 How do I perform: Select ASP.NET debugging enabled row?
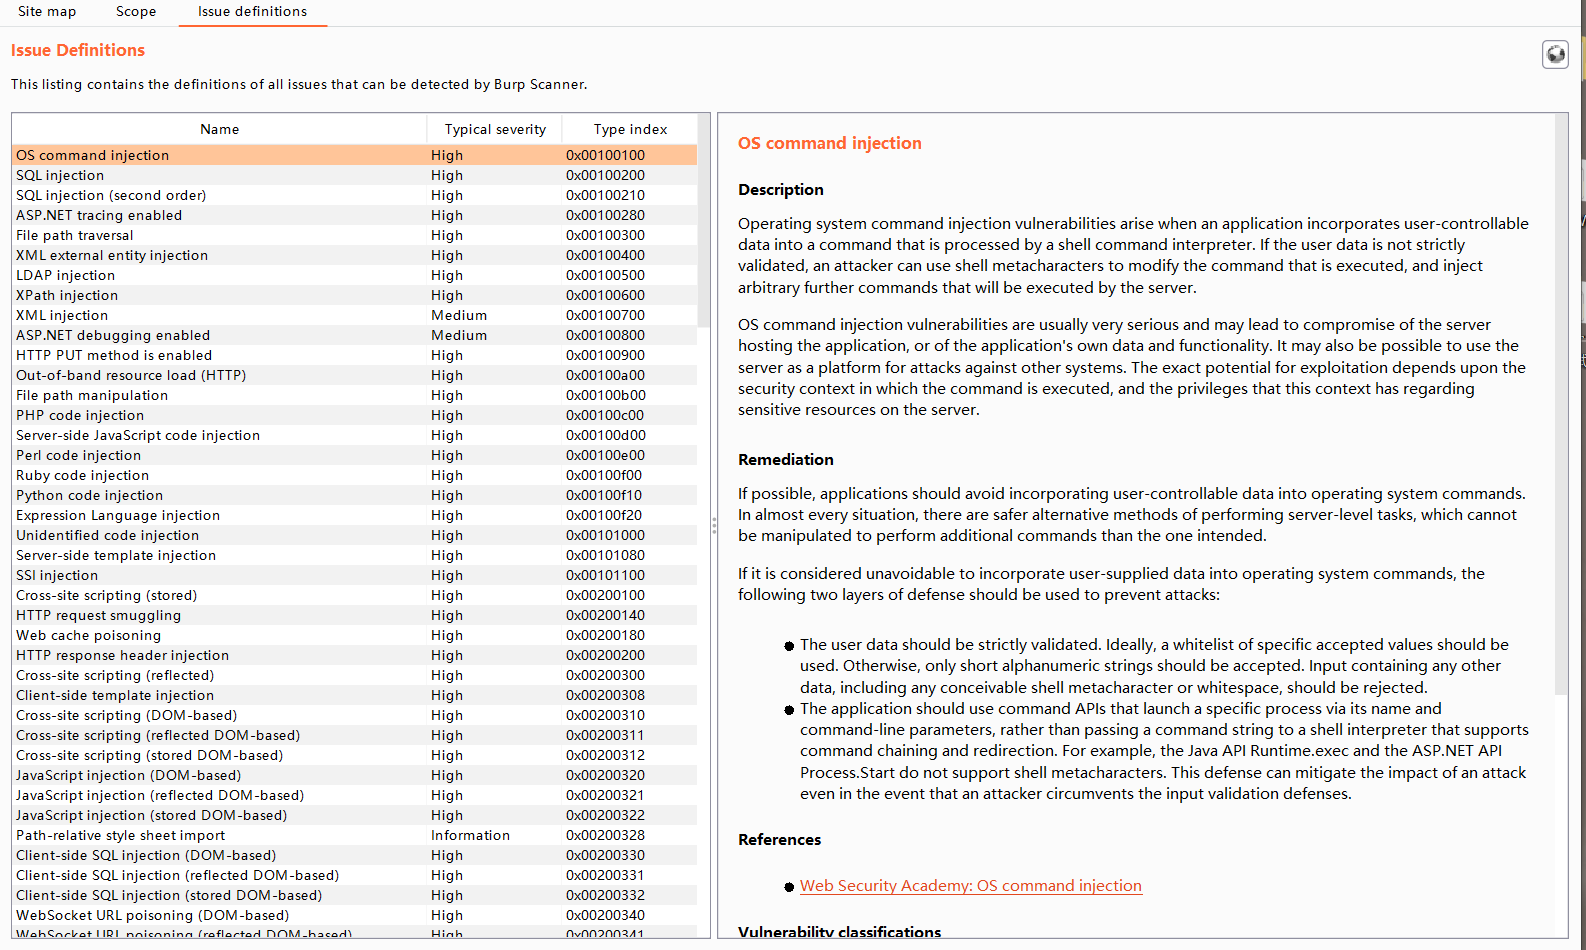[354, 335]
